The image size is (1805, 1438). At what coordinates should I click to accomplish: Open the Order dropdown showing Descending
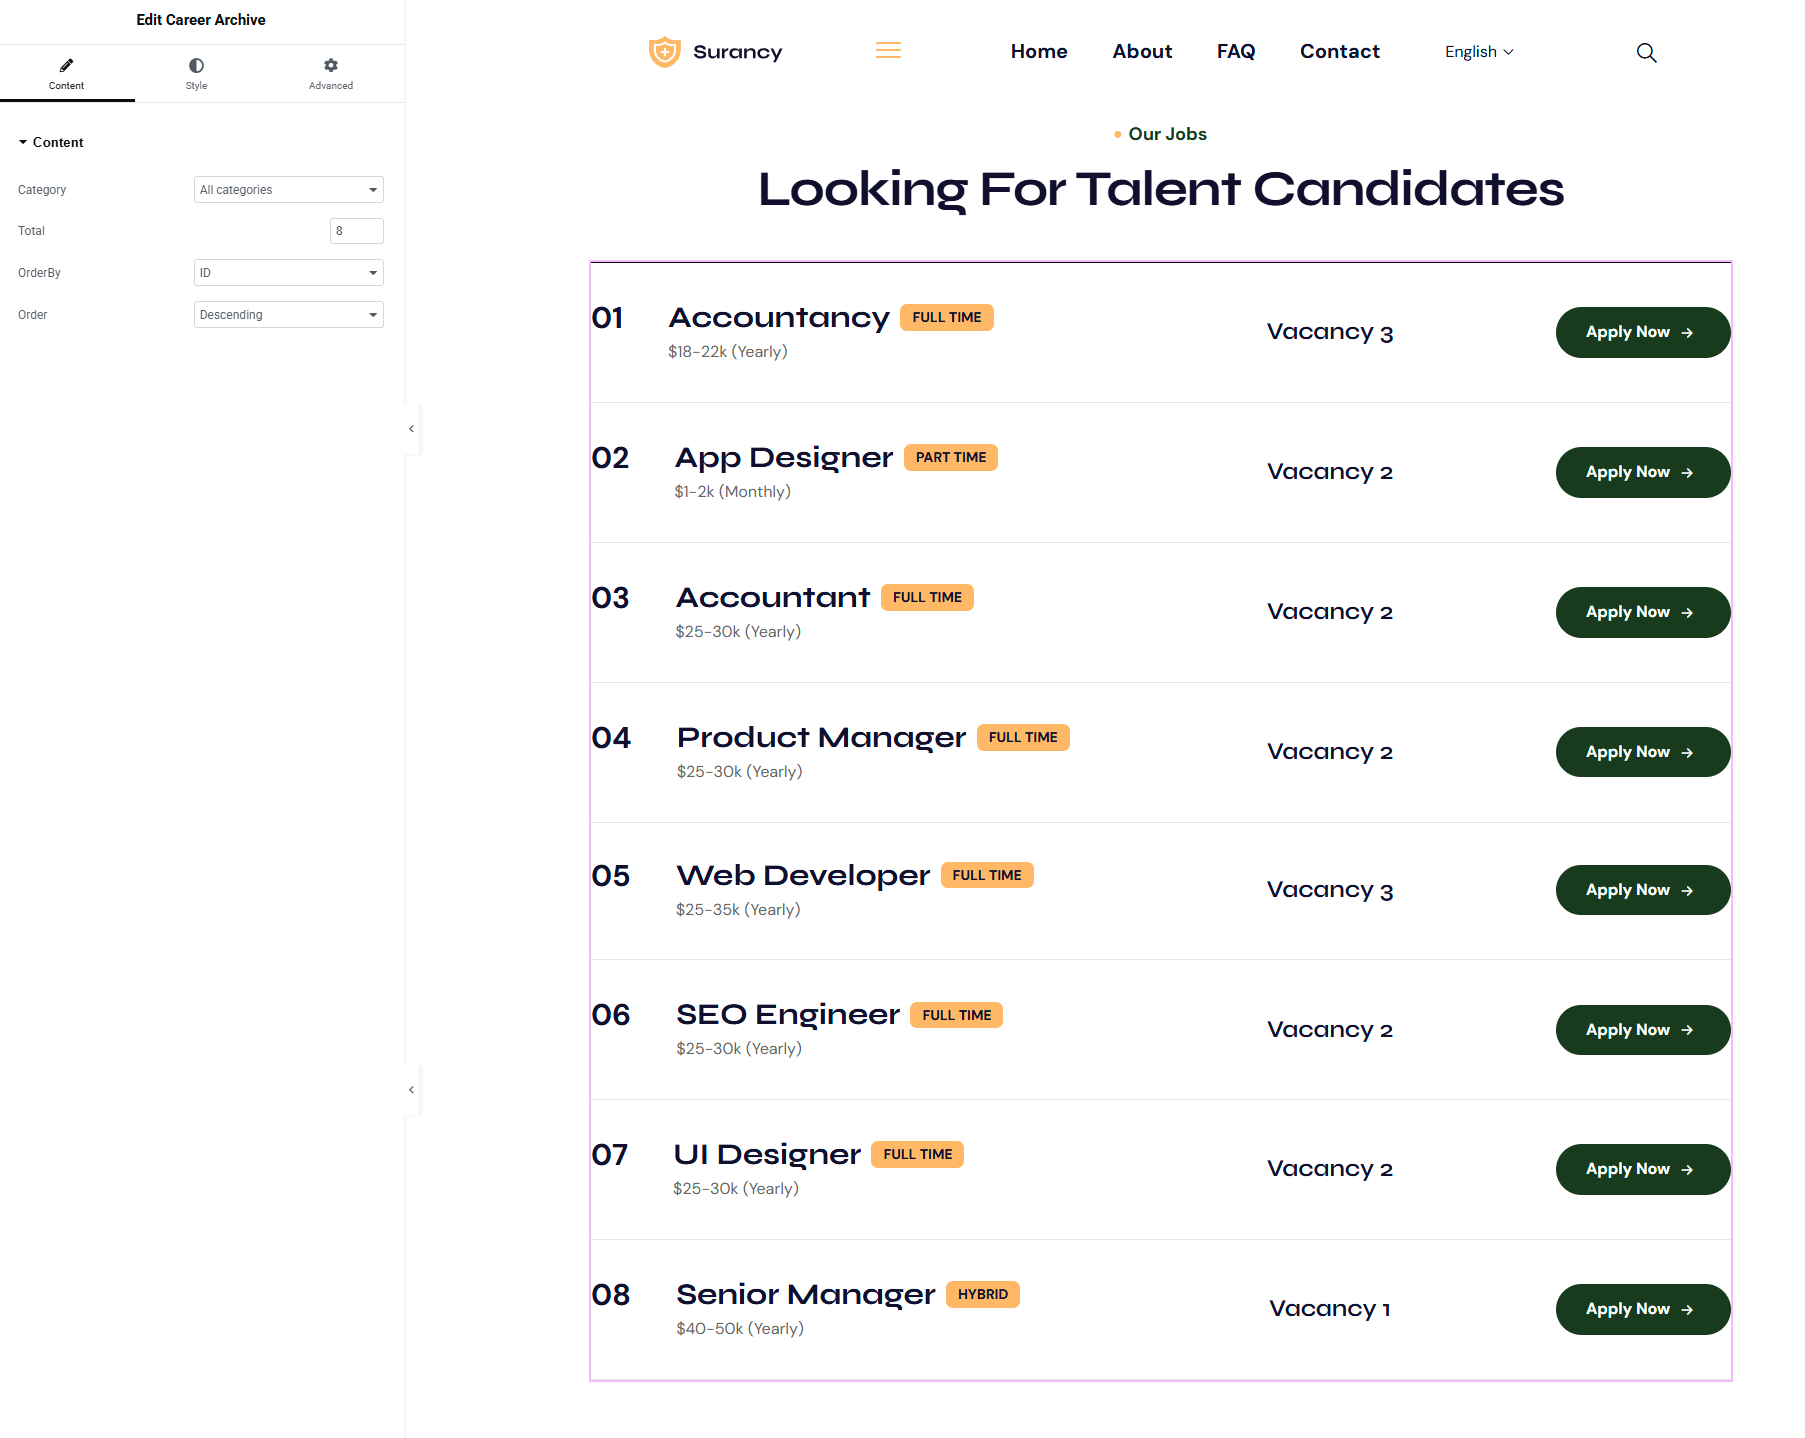click(289, 315)
